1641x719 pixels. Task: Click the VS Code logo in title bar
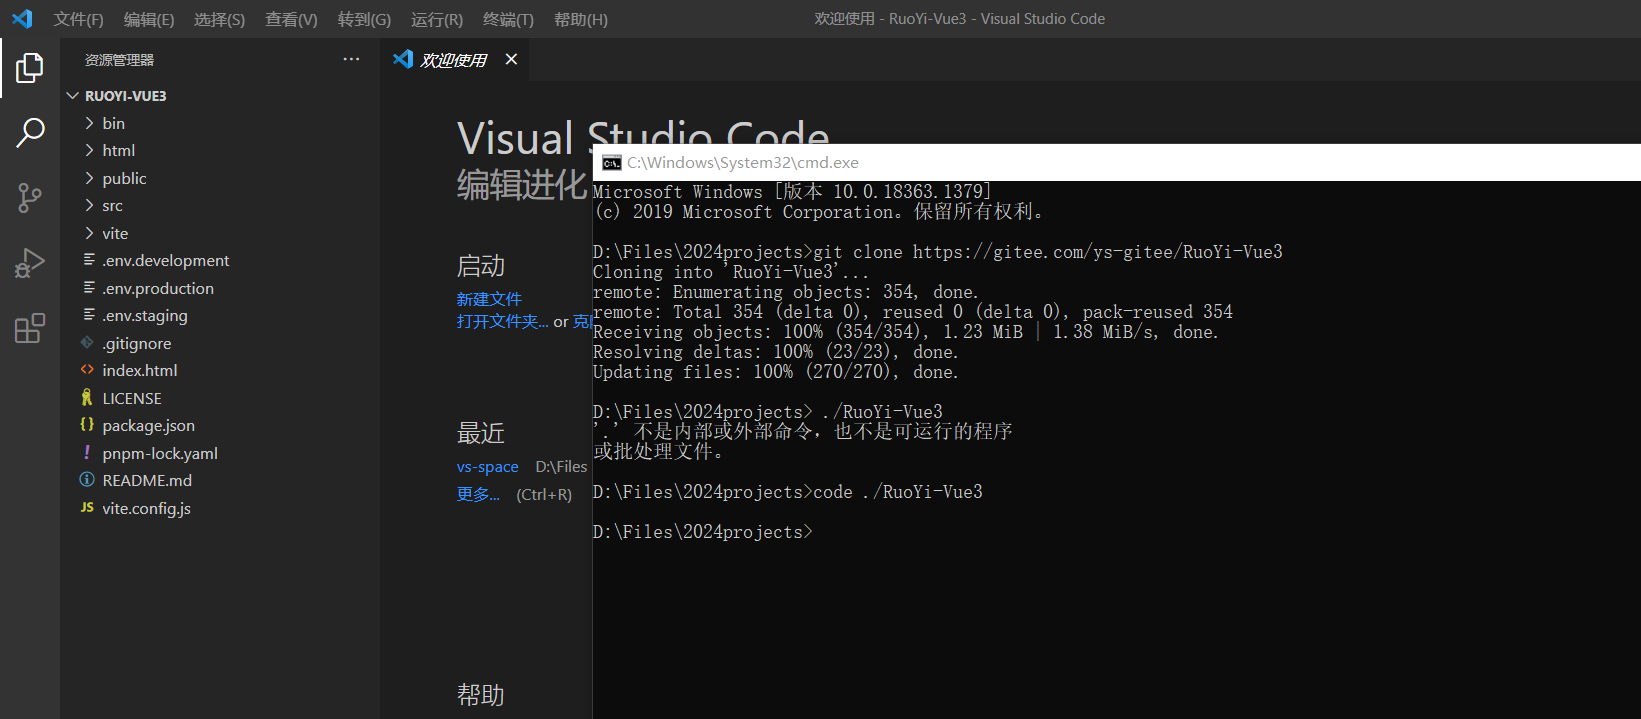coord(22,19)
